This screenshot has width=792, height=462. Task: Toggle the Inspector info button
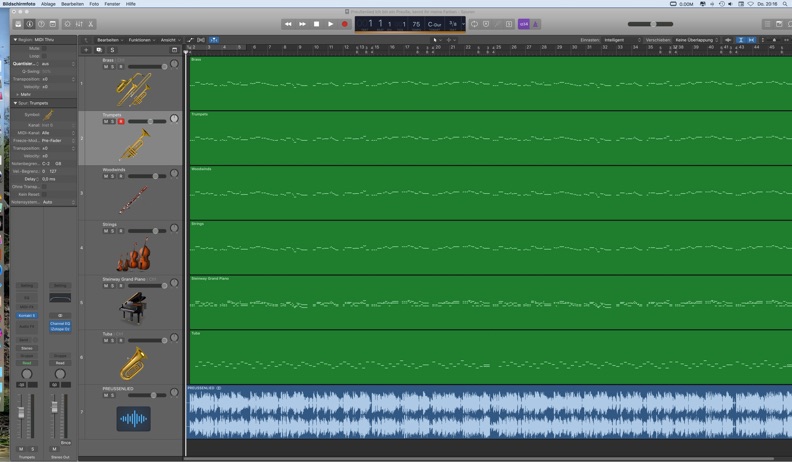click(x=30, y=24)
